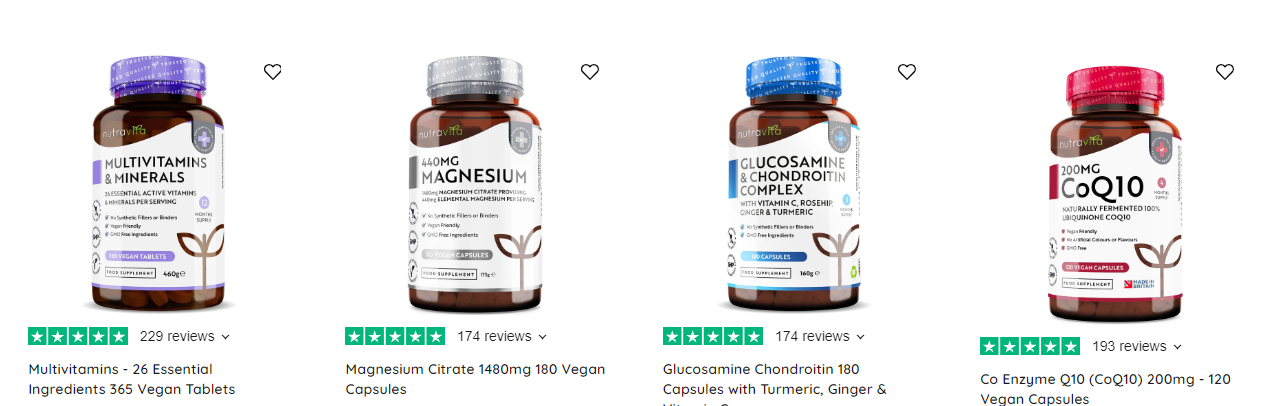
Task: Click the star rating next to 193 reviews
Action: point(1030,346)
